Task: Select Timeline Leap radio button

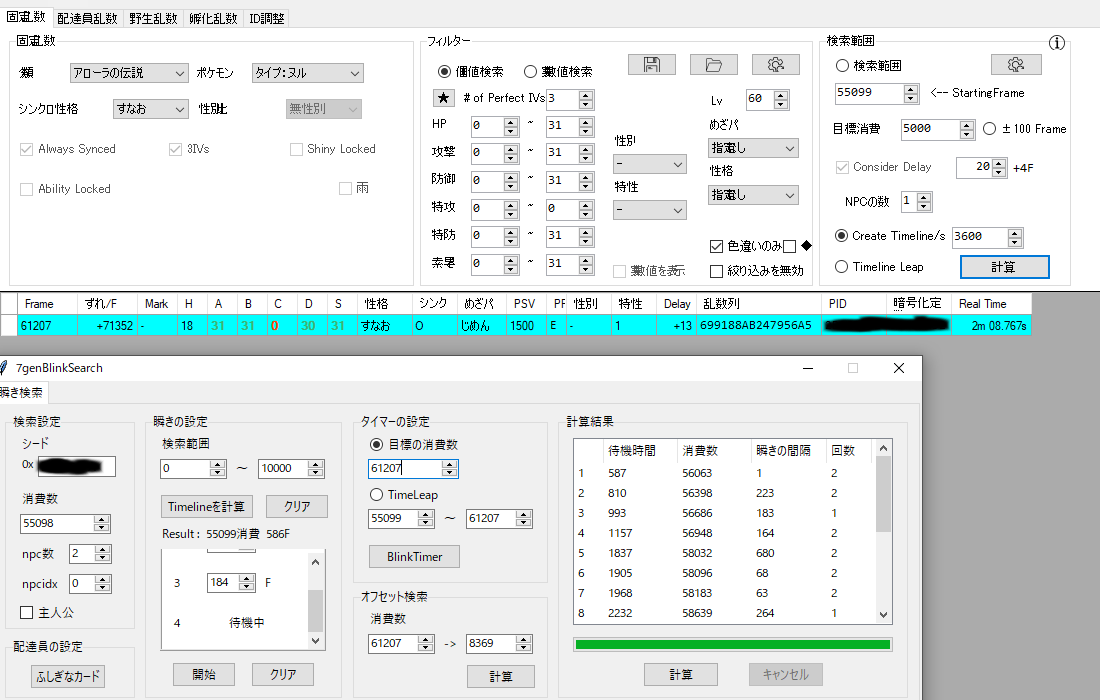Action: click(x=841, y=267)
